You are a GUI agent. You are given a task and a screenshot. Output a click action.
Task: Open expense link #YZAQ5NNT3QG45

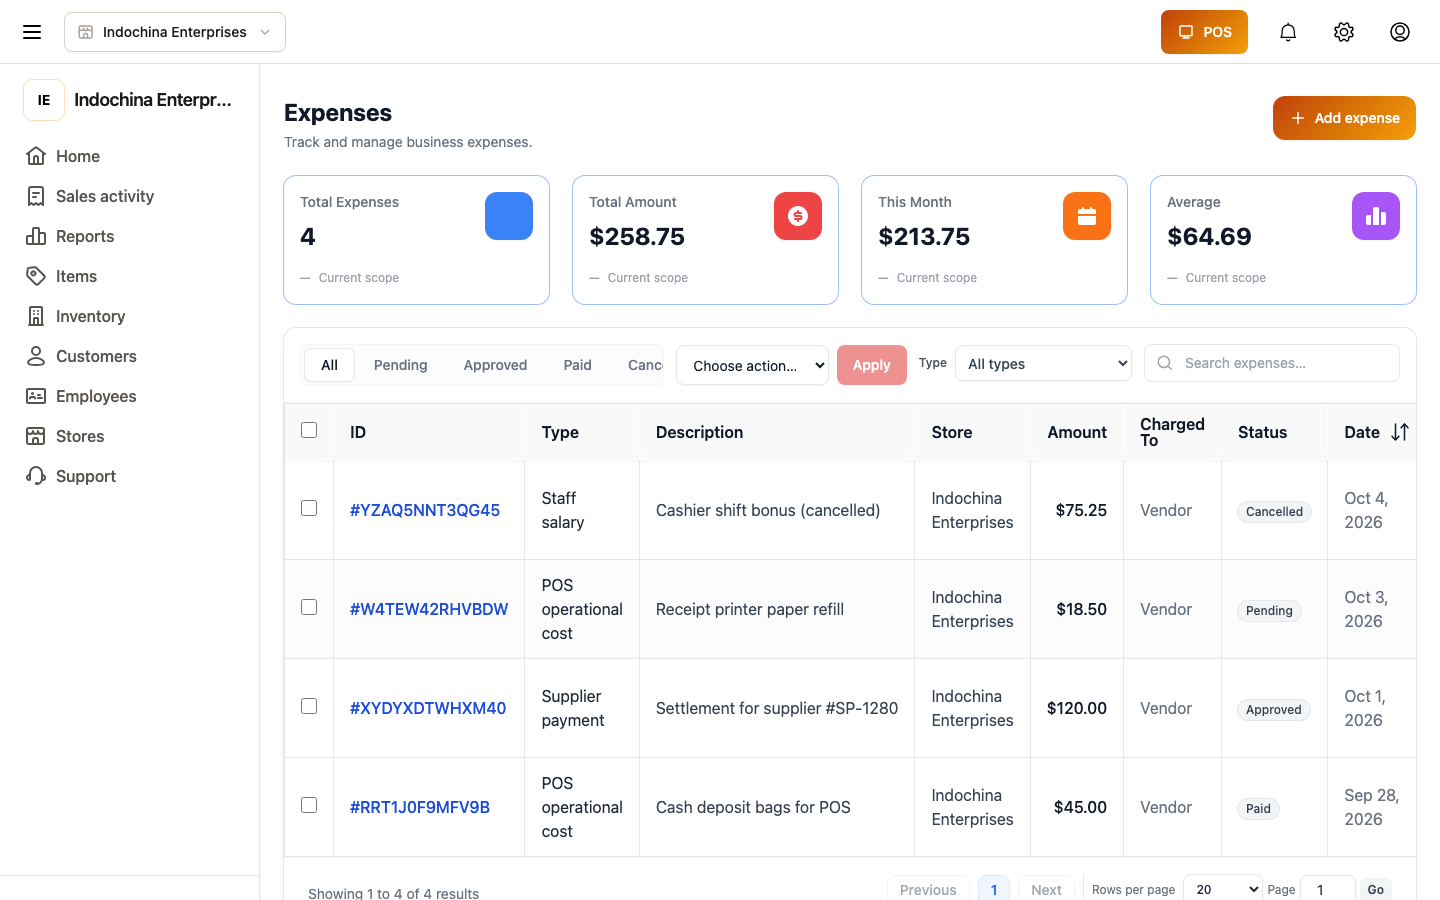(x=425, y=510)
